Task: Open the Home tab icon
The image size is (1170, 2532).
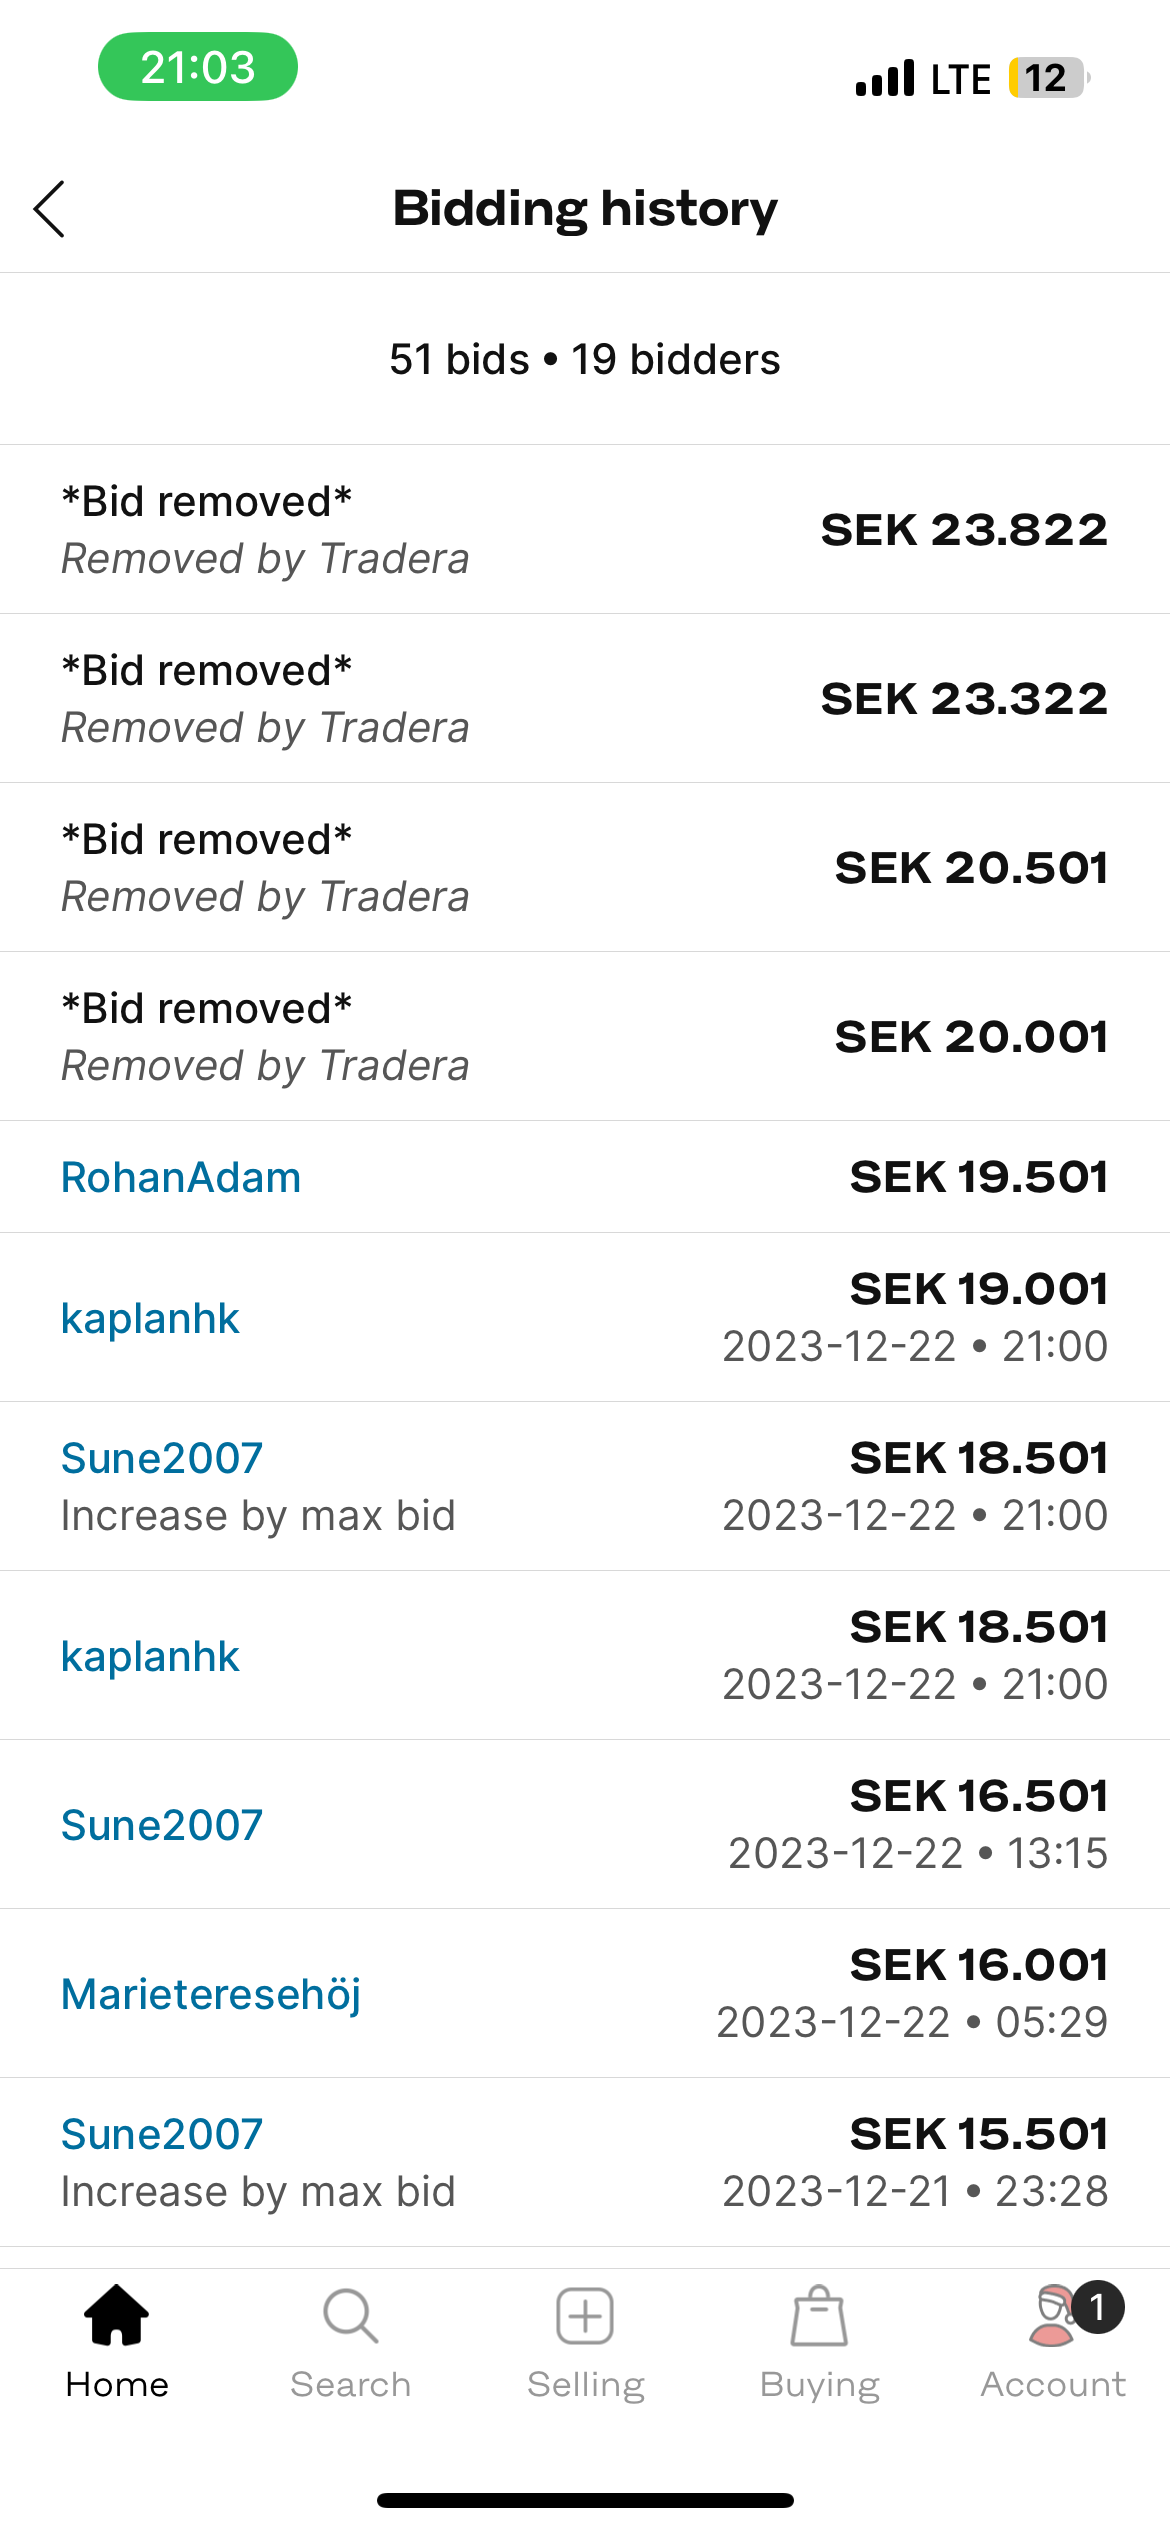Action: point(117,2315)
